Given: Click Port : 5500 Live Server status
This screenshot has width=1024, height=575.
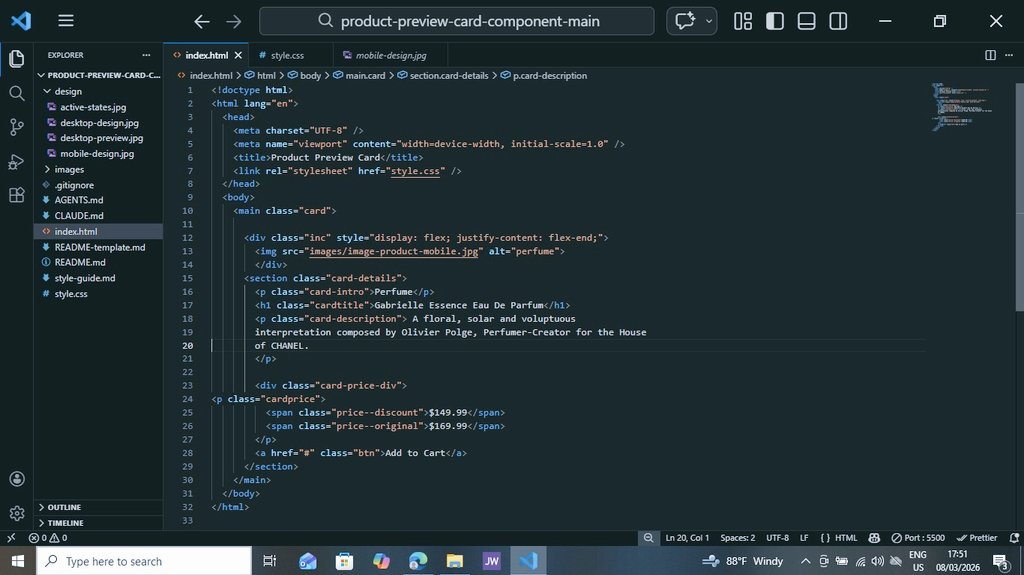Looking at the screenshot, I should [x=918, y=538].
